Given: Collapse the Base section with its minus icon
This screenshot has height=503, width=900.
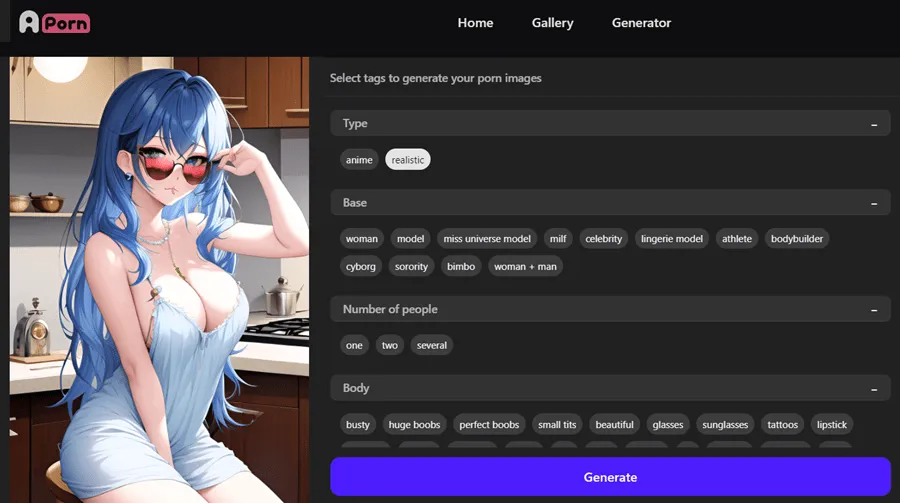Looking at the screenshot, I should [x=874, y=204].
